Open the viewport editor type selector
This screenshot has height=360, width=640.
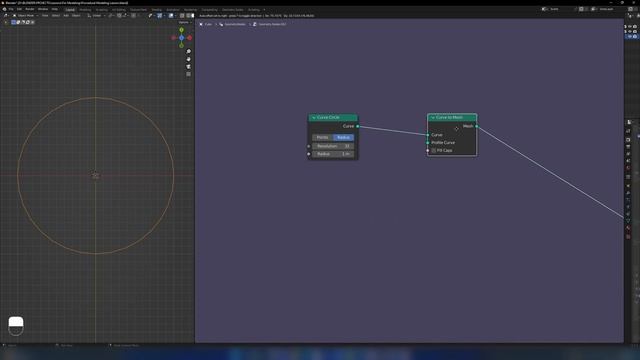6,16
